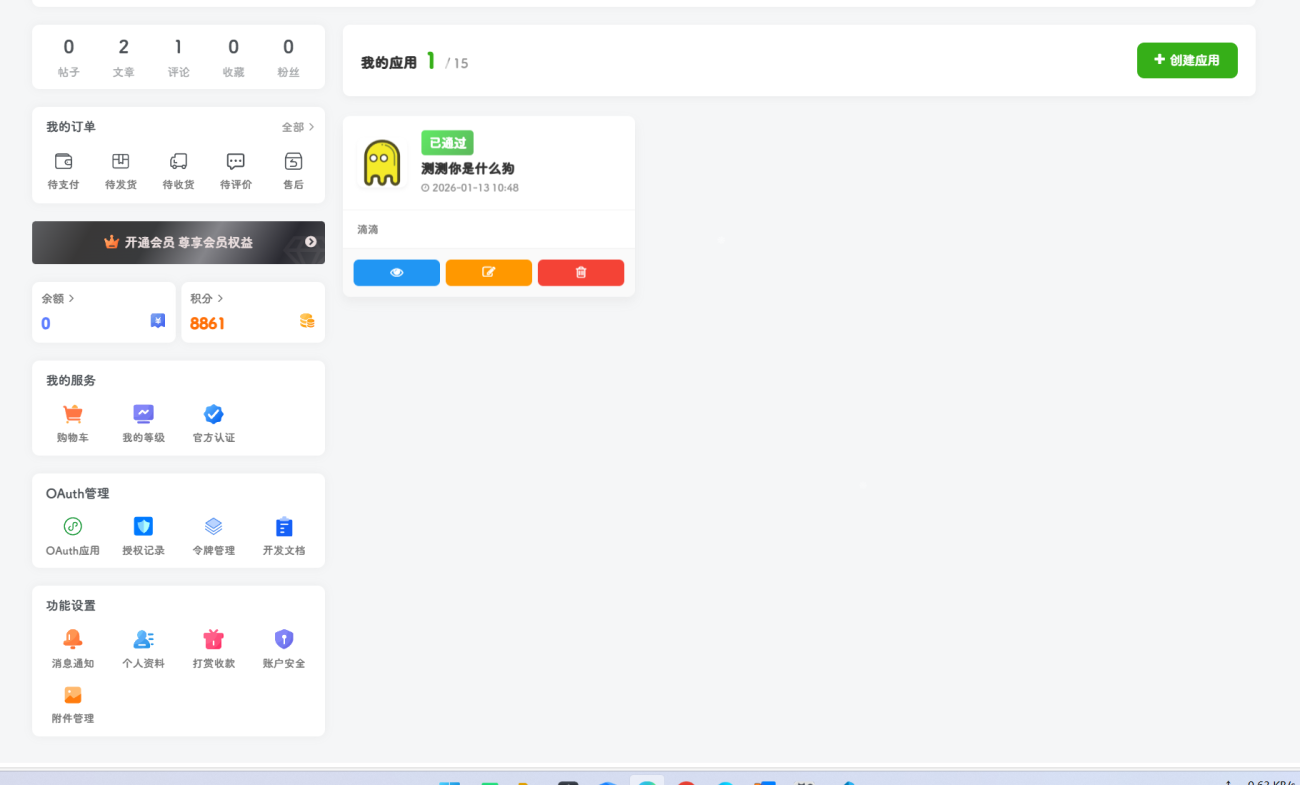Image resolution: width=1300 pixels, height=785 pixels.
Task: Click the orange edit app button
Action: (488, 272)
